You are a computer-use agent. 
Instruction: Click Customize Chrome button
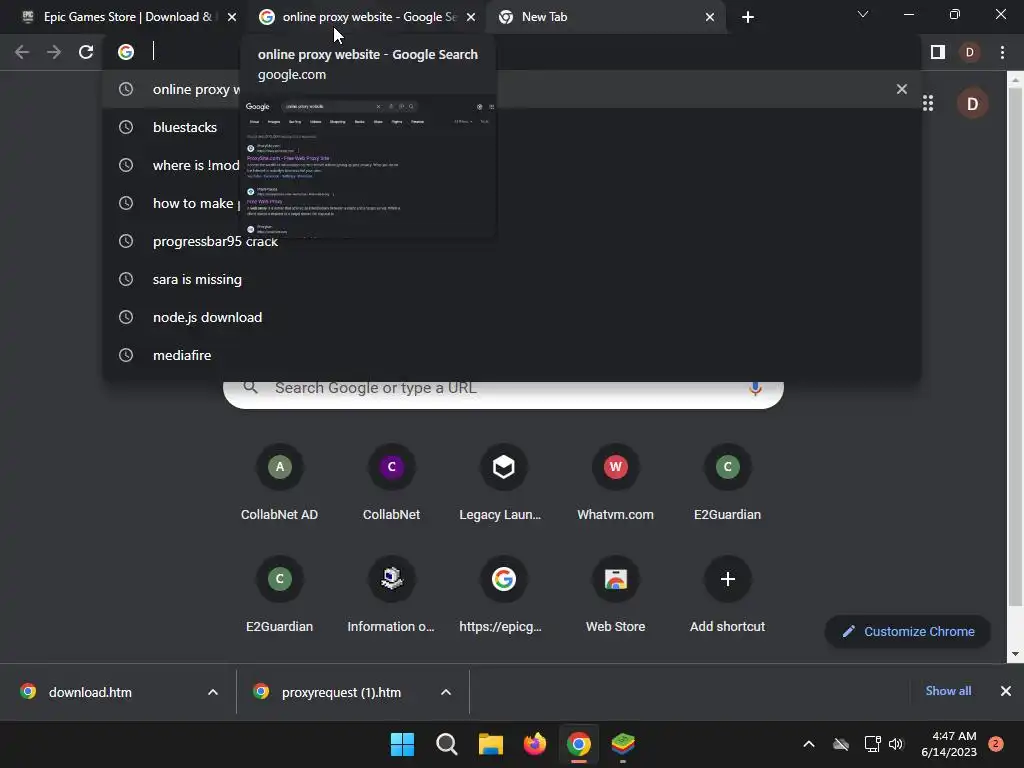[x=908, y=632]
